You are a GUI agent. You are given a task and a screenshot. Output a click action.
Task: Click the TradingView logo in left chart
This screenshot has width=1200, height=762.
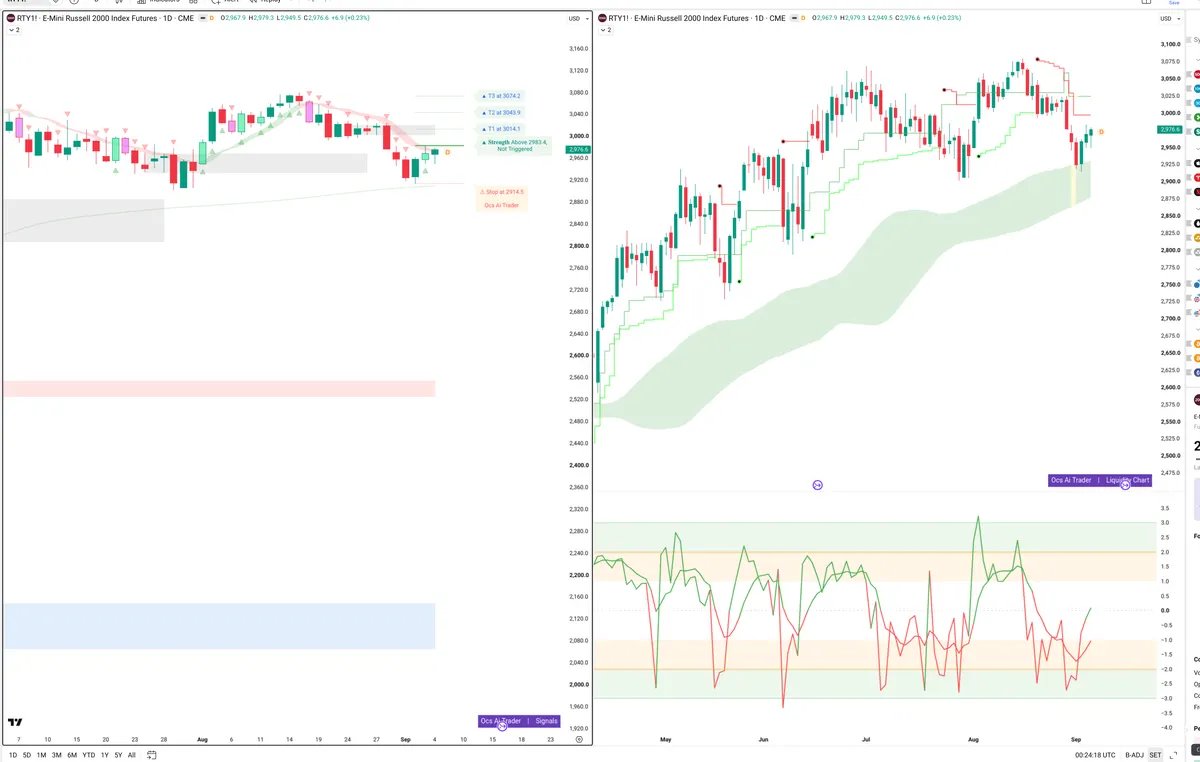pyautogui.click(x=15, y=721)
